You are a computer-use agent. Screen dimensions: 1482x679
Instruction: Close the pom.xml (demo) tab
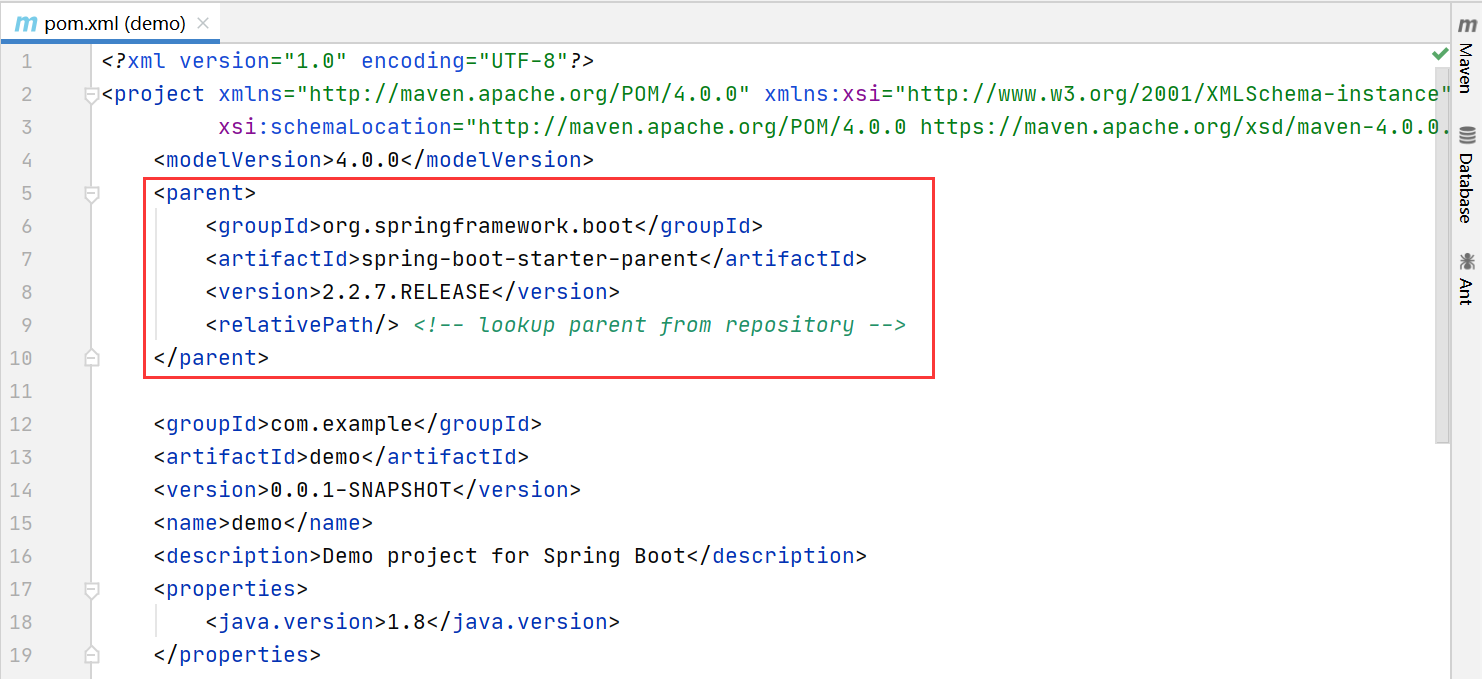tap(203, 23)
